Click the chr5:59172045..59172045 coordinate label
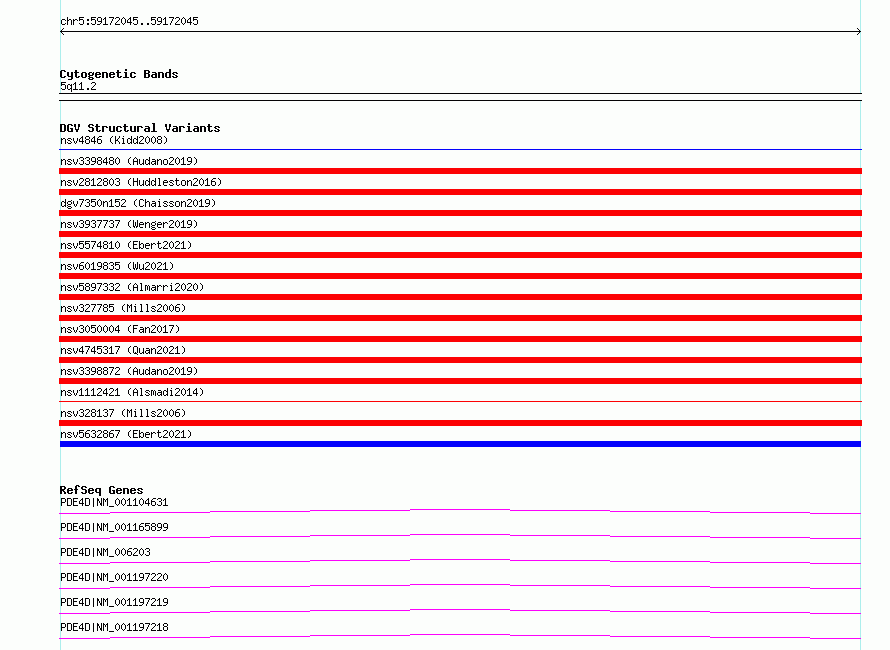Image resolution: width=890 pixels, height=650 pixels. tap(129, 21)
